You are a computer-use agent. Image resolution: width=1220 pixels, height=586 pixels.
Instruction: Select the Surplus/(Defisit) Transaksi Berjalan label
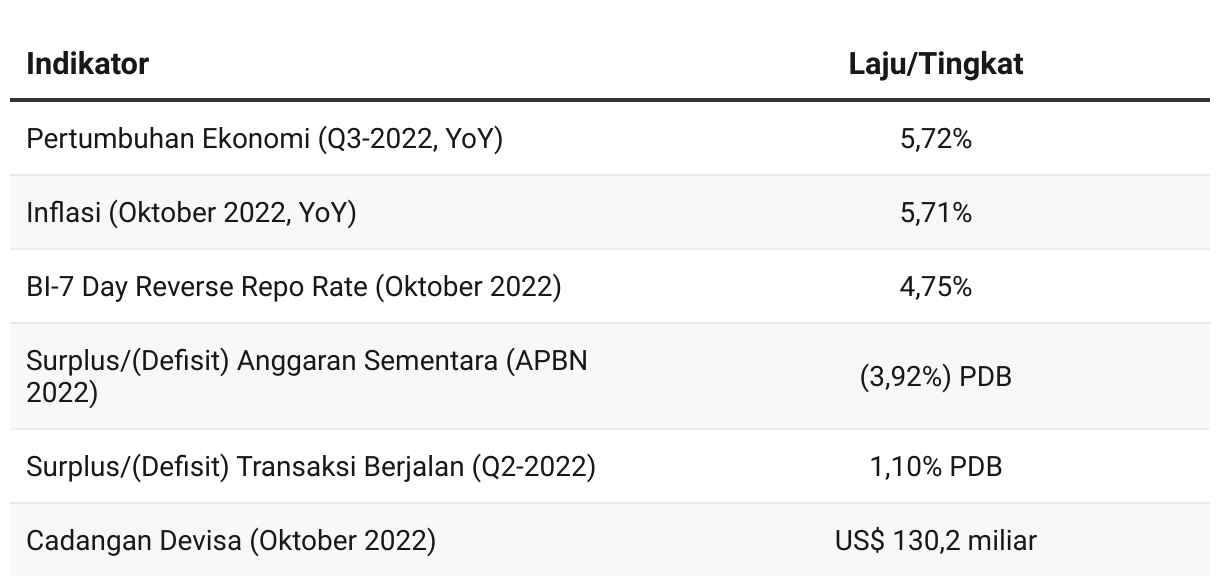[x=311, y=466]
